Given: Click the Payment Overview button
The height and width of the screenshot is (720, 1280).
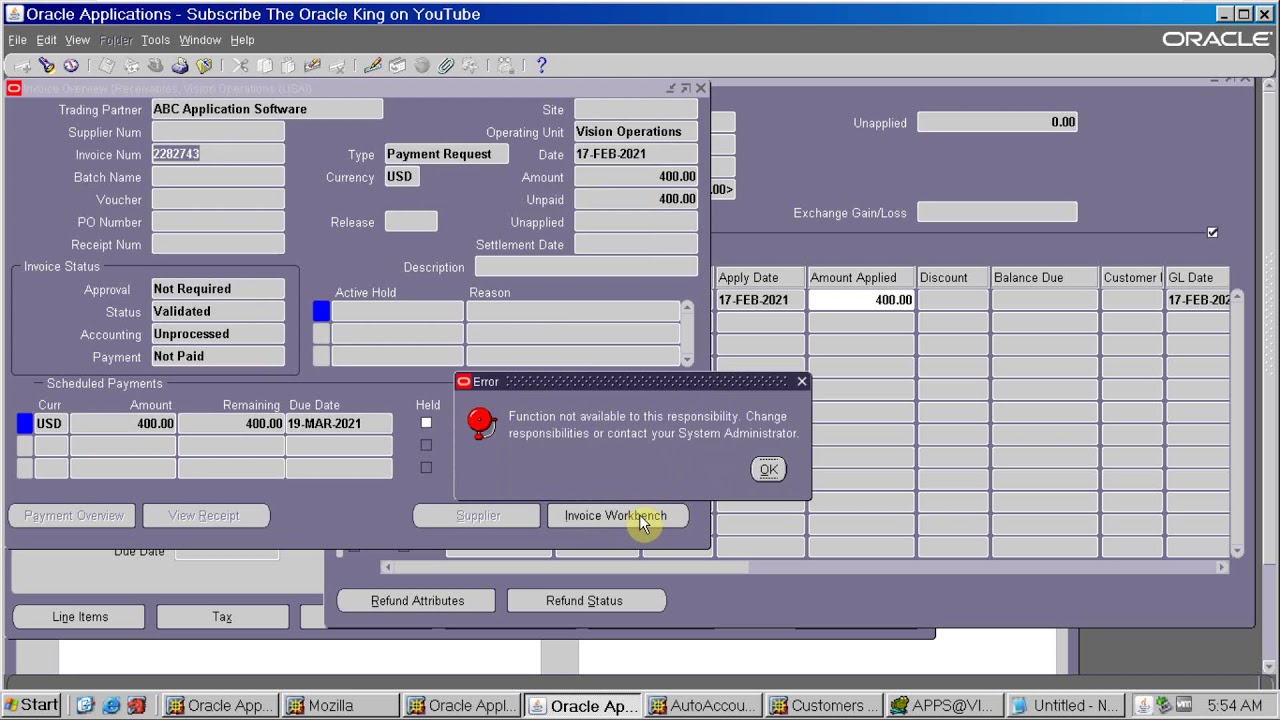Looking at the screenshot, I should click(x=74, y=516).
